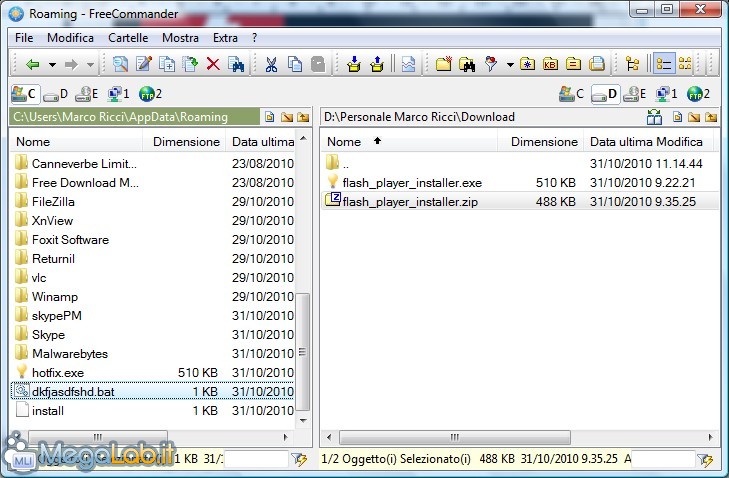Click the folder binoculars search icon
The width and height of the screenshot is (729, 478).
click(x=467, y=64)
